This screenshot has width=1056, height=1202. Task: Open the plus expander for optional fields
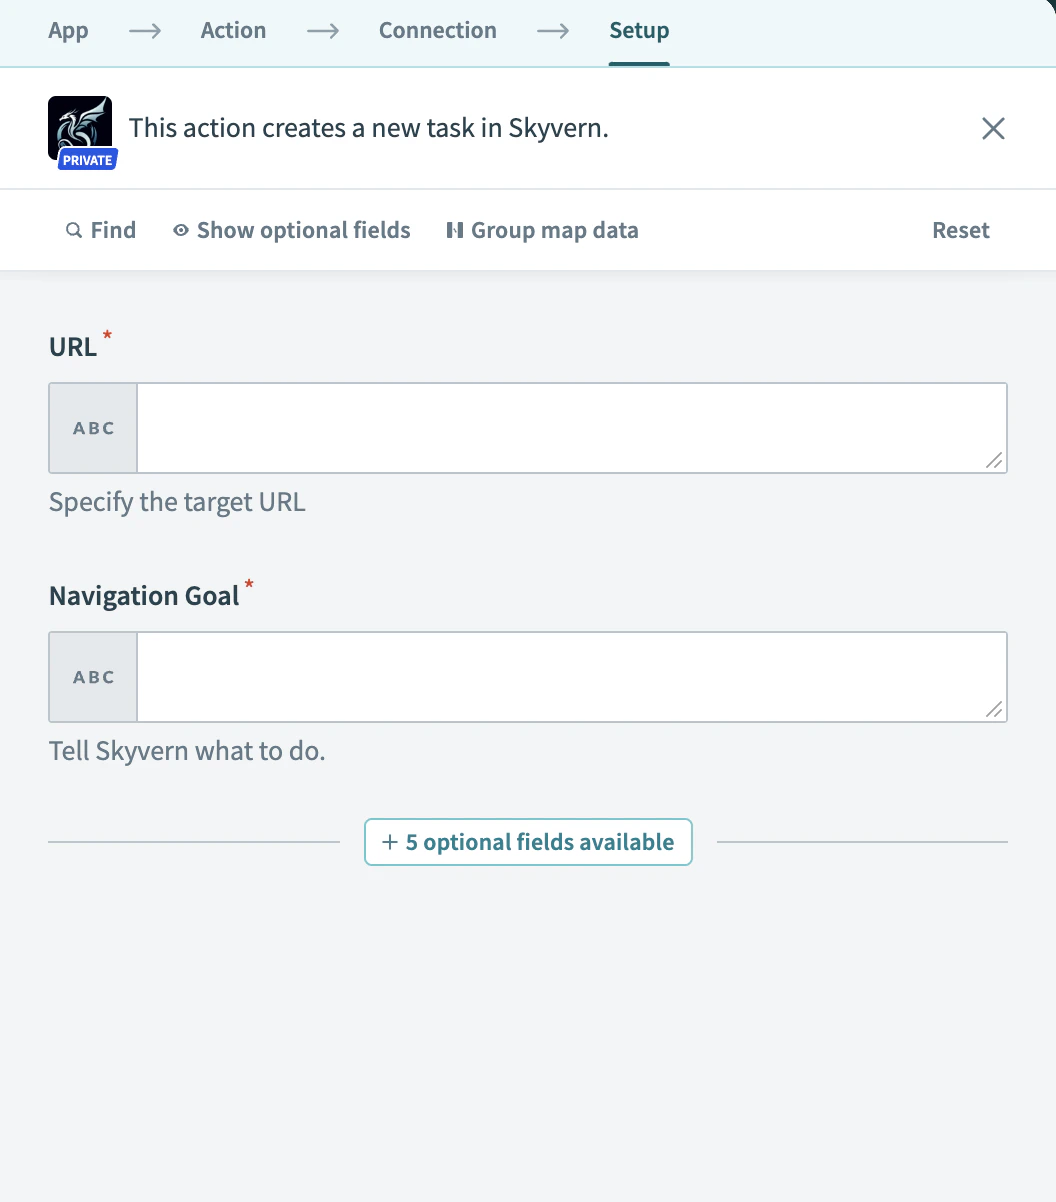tap(390, 842)
